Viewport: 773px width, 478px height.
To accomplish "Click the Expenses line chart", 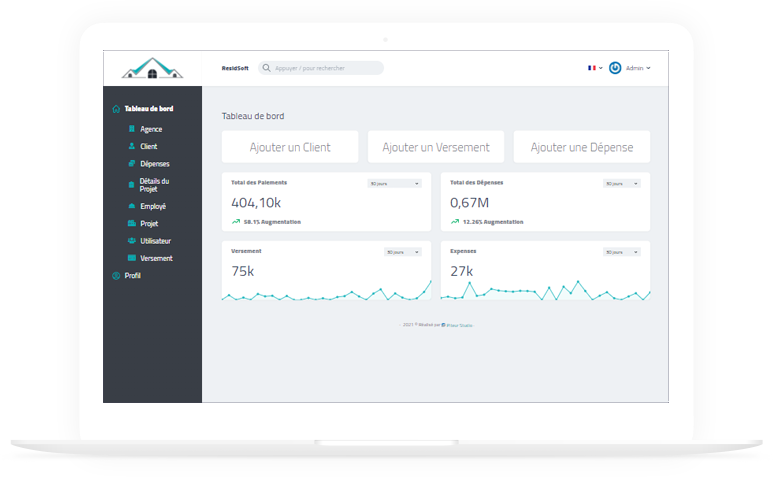I will coord(545,290).
